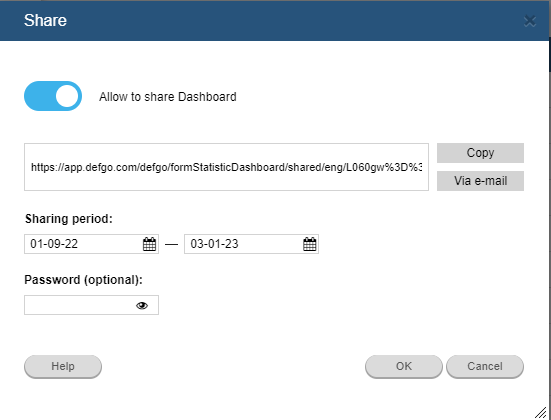Send the link via e-mail
Viewport: 551px width, 420px height.
[x=480, y=181]
